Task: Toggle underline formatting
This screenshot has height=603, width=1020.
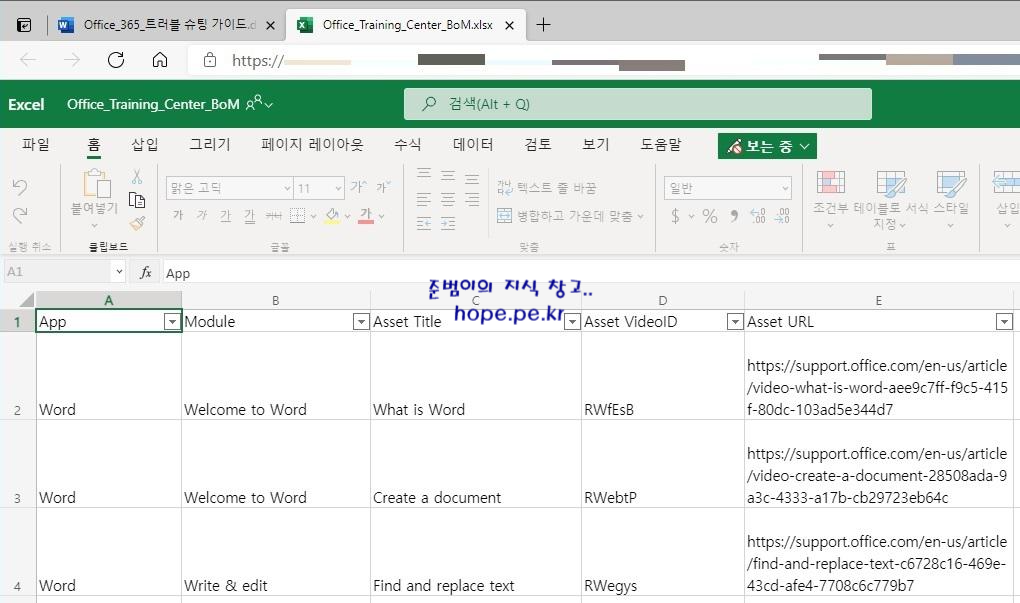Action: [225, 215]
